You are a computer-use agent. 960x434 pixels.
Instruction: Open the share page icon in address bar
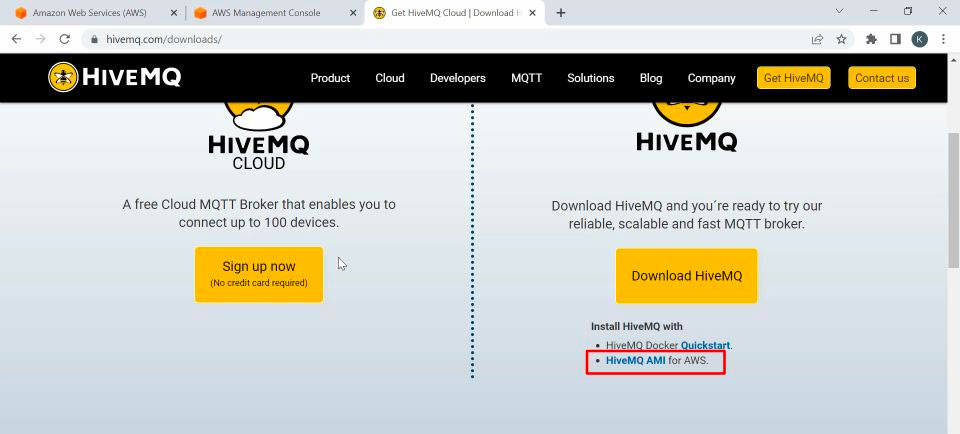tap(817, 39)
